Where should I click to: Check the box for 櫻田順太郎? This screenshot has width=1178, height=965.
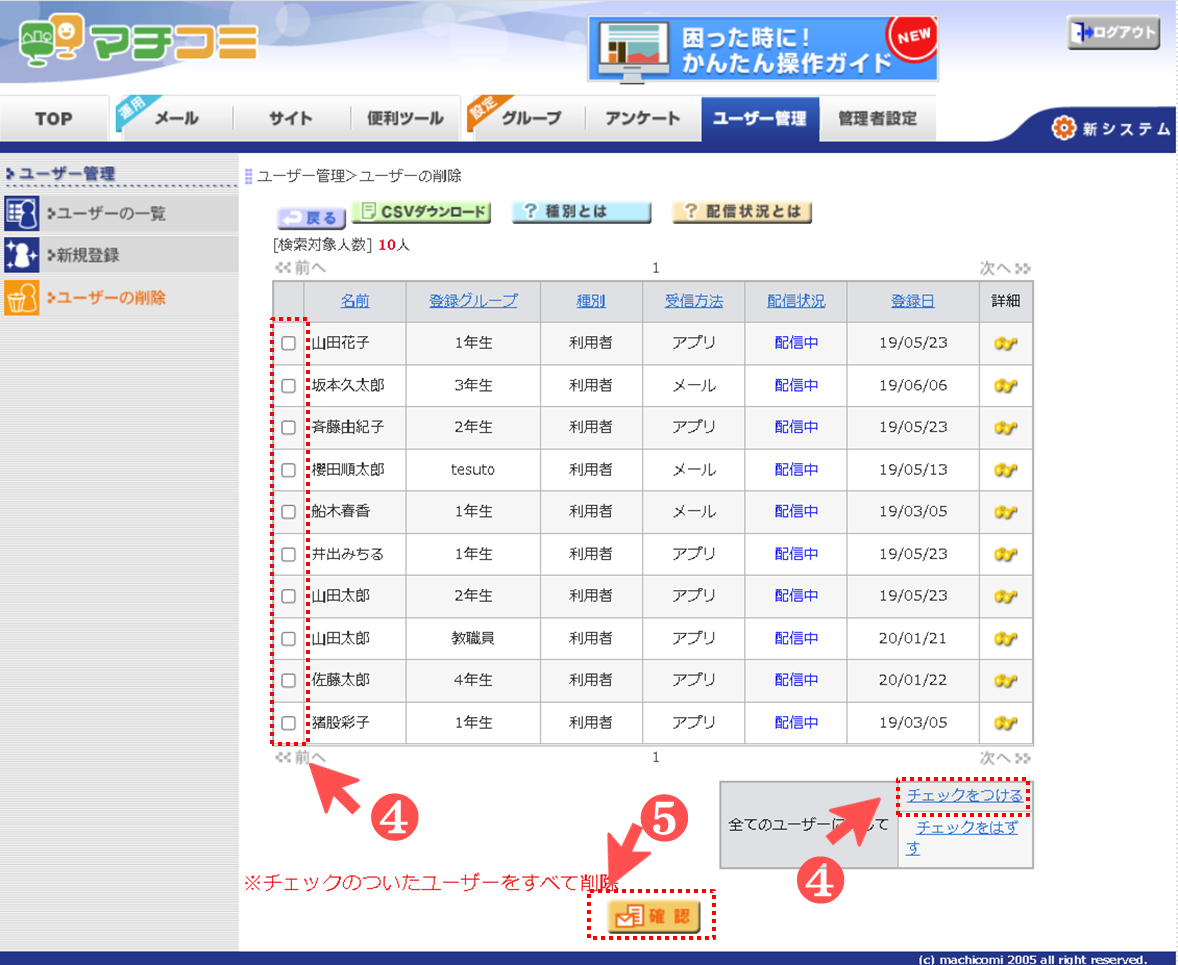click(288, 469)
